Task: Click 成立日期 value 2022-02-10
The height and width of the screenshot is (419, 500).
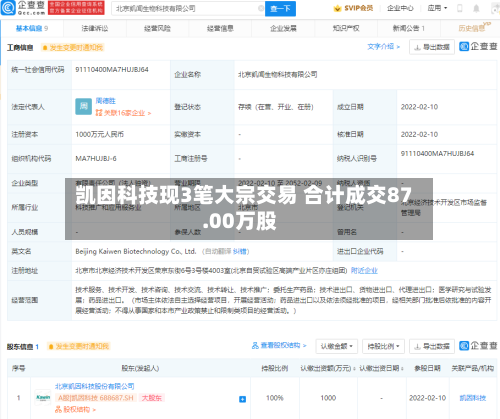Action: [419, 107]
